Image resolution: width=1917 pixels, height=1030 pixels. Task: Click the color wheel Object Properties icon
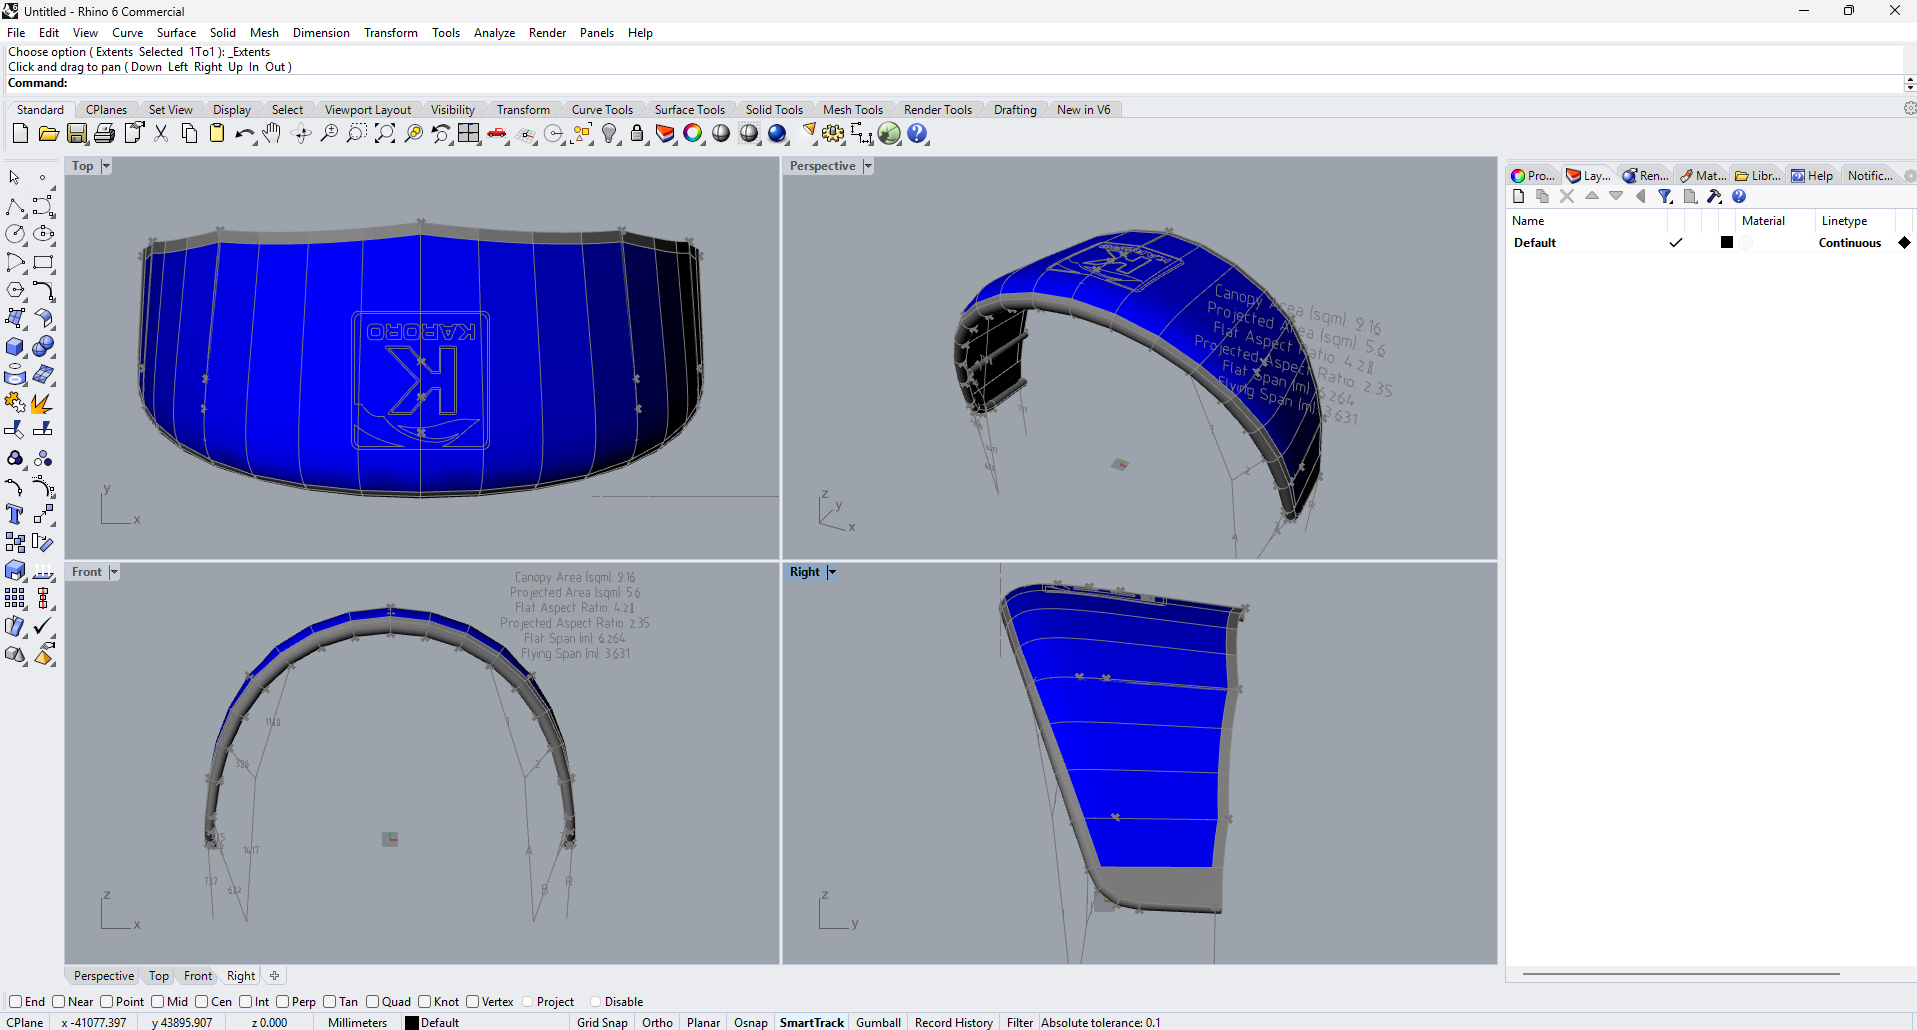point(693,133)
